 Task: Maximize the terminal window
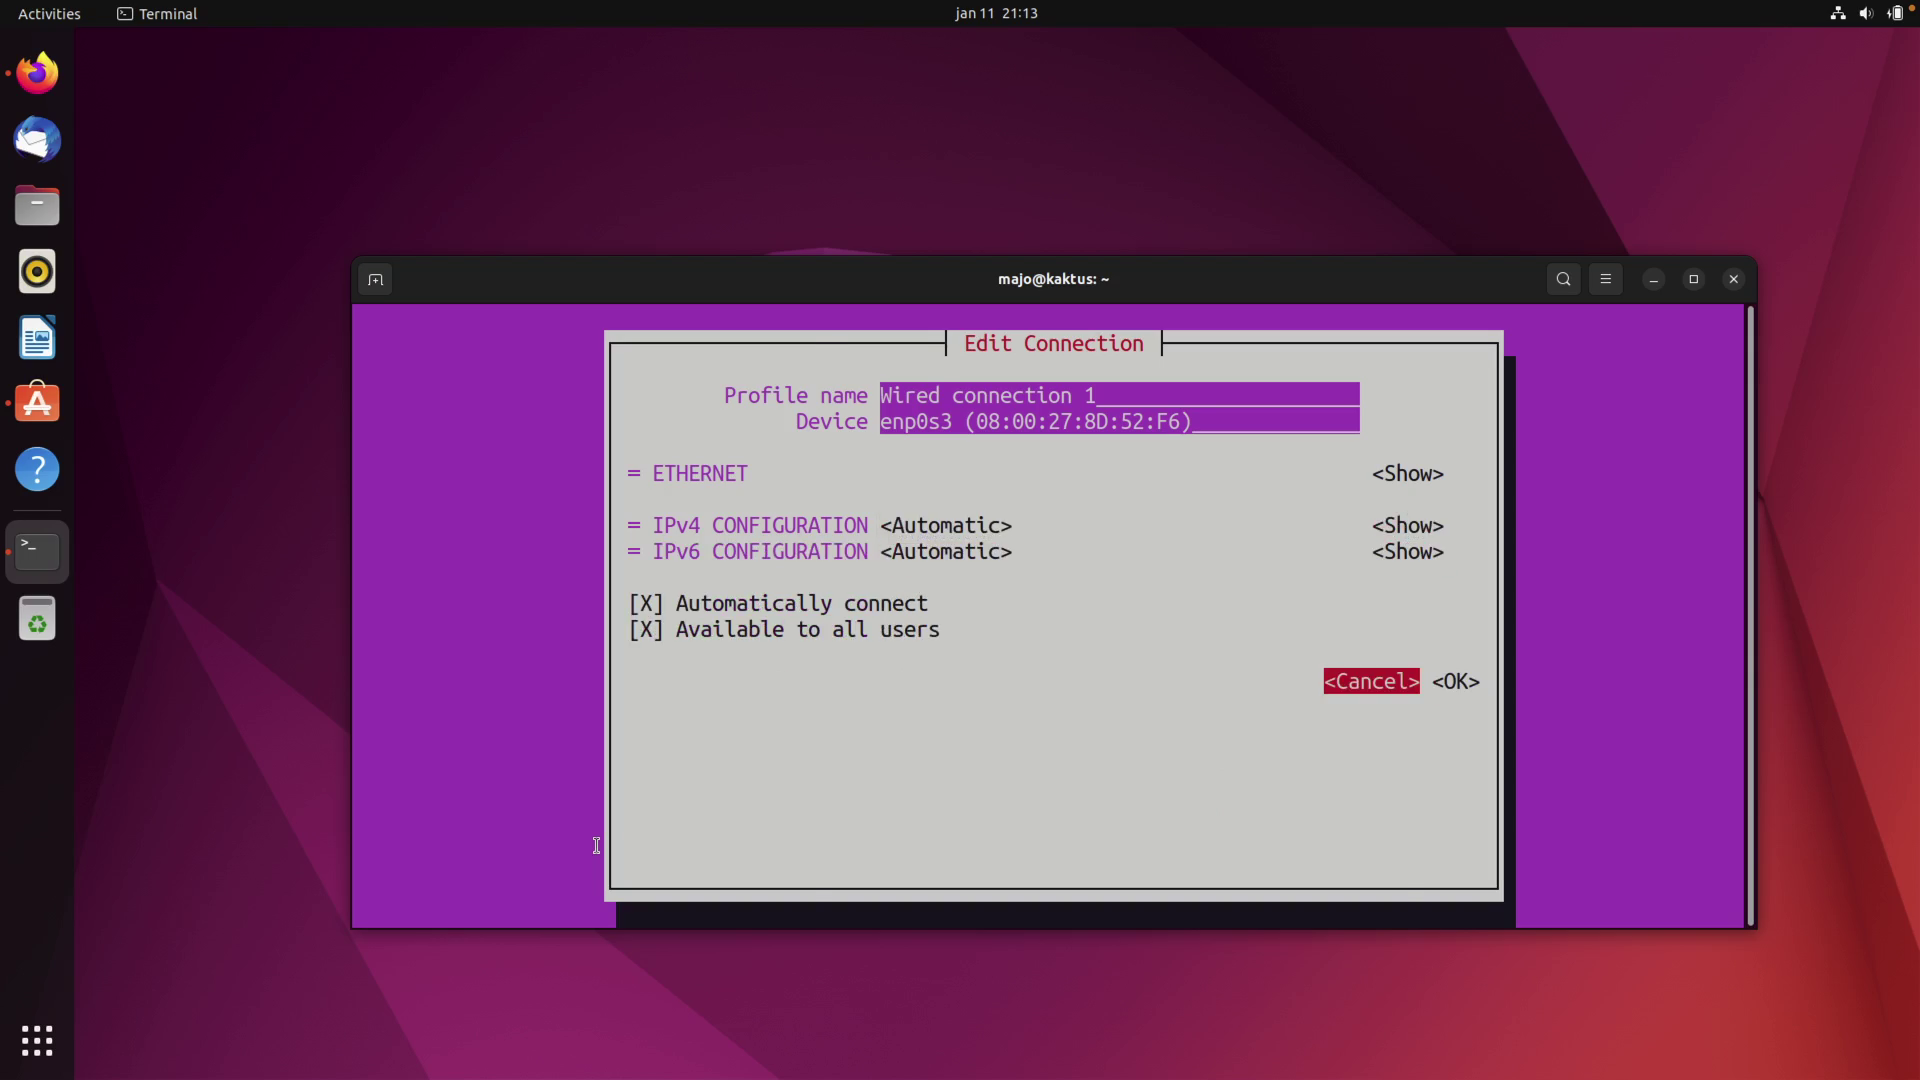1694,280
